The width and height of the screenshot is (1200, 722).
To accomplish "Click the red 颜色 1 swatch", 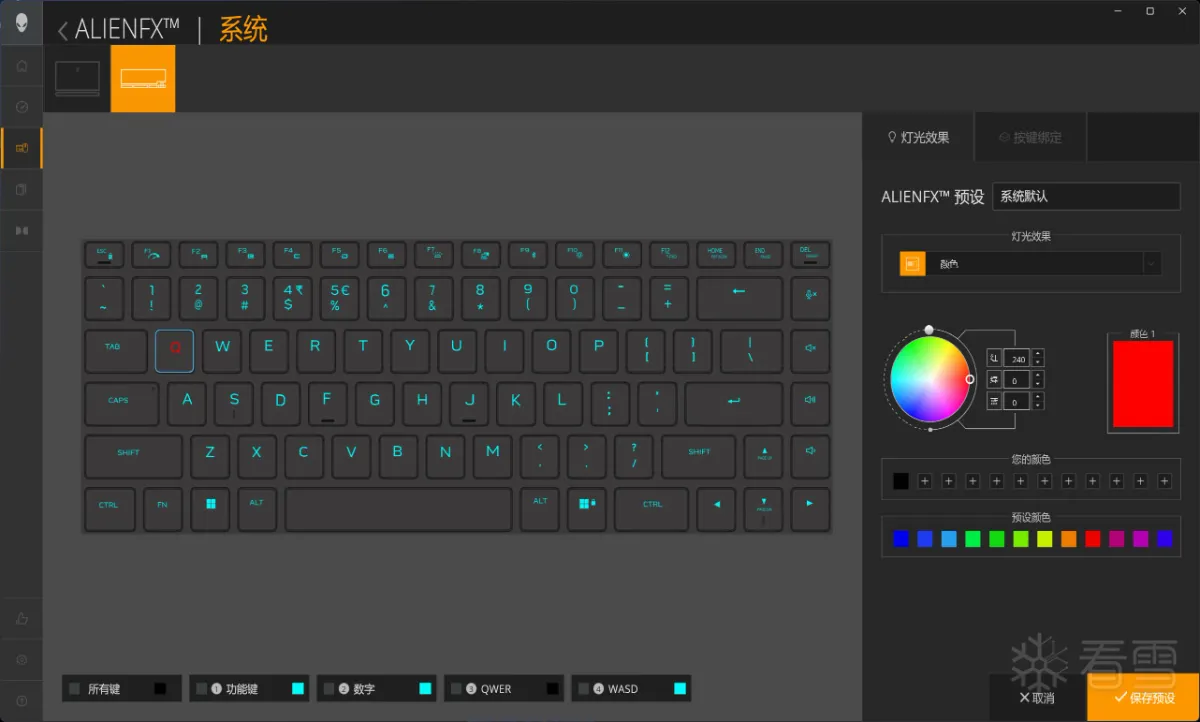I will point(1143,384).
